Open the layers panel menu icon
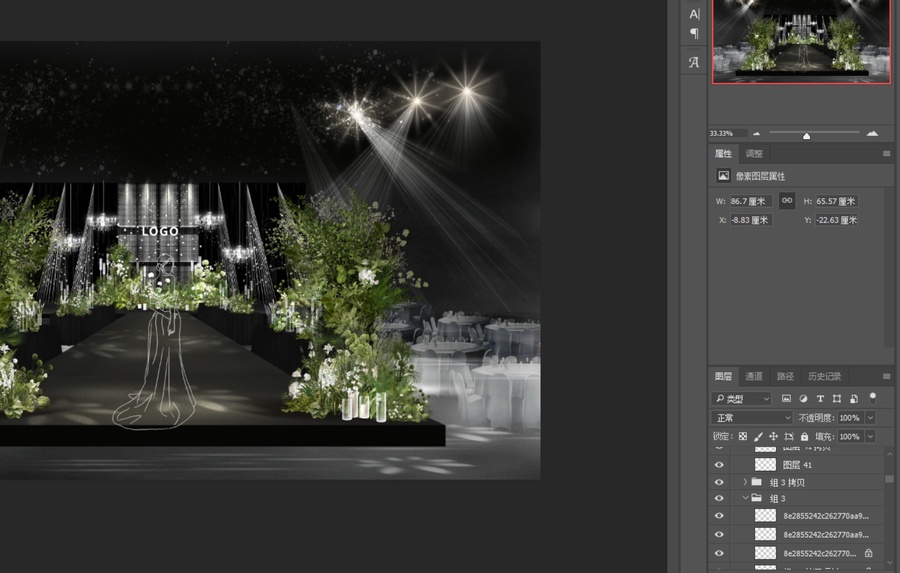The width and height of the screenshot is (900, 573). click(x=886, y=376)
